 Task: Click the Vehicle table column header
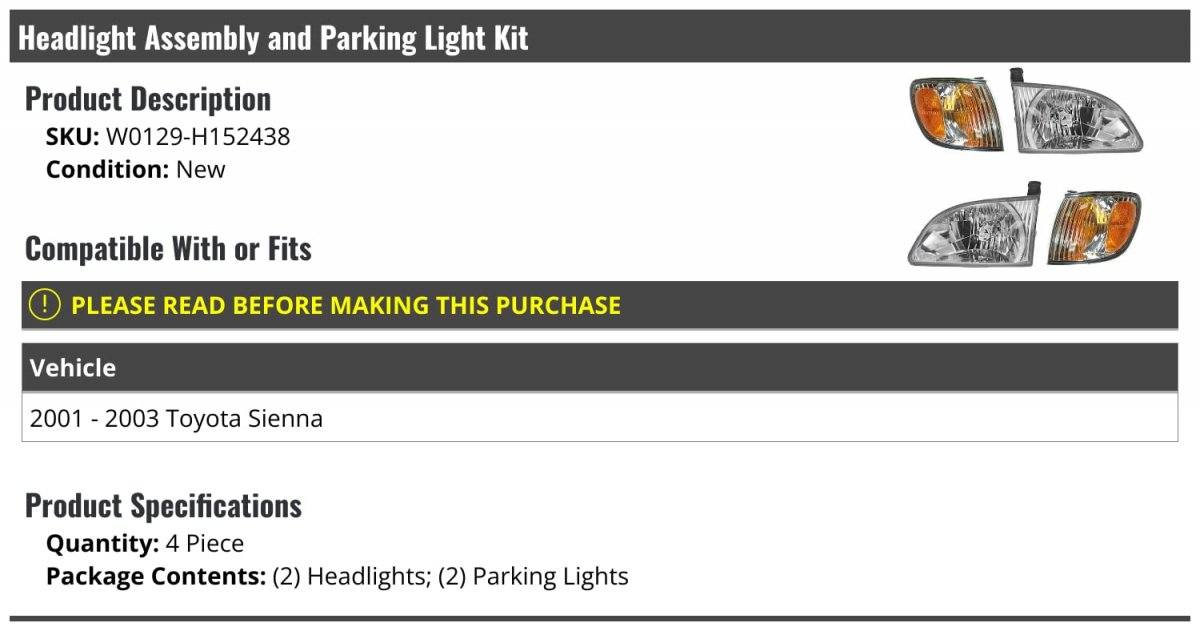click(x=73, y=368)
